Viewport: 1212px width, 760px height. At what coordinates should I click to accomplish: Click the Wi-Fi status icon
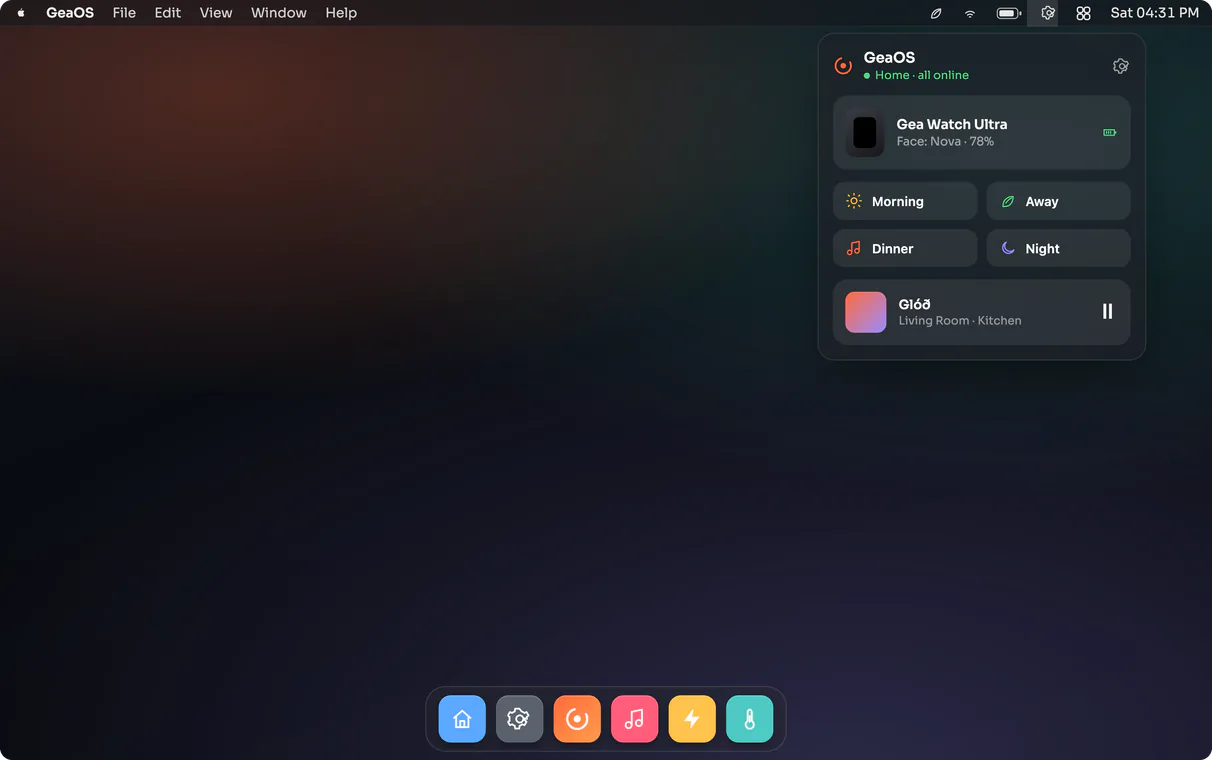pos(970,13)
